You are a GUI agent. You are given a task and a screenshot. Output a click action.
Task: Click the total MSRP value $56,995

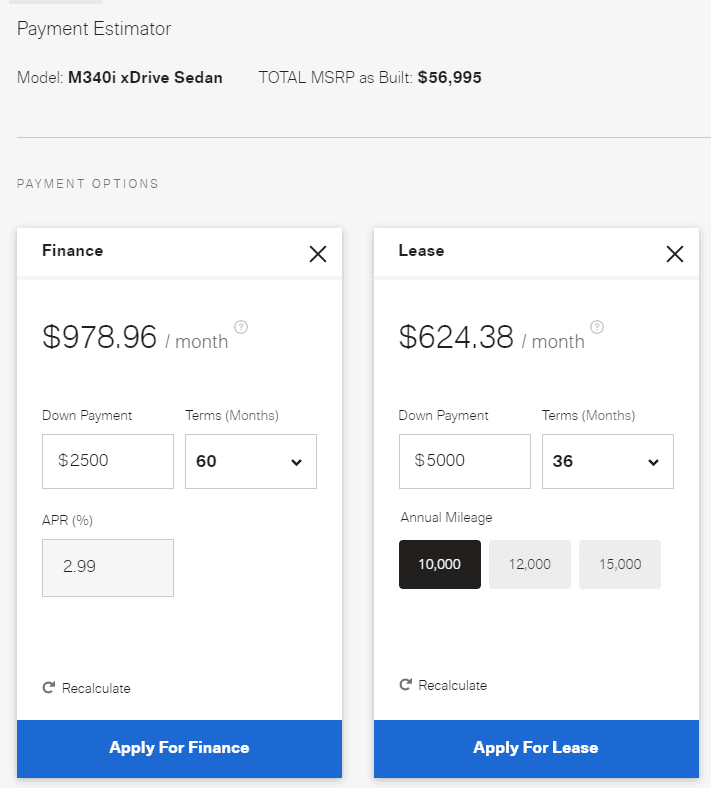coord(450,77)
